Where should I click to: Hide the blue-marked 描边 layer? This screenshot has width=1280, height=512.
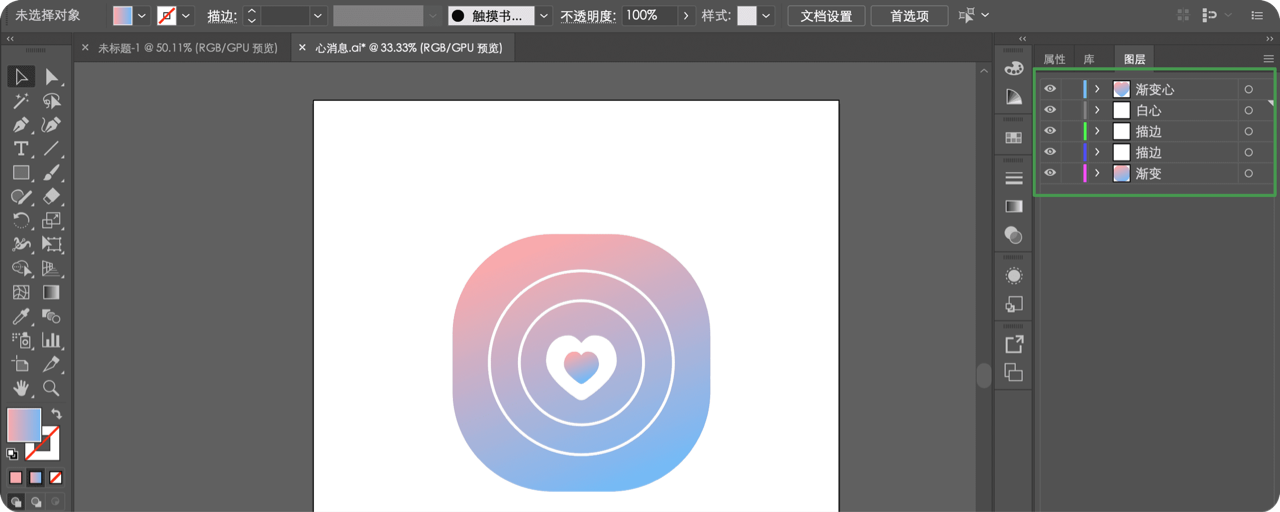[1050, 152]
